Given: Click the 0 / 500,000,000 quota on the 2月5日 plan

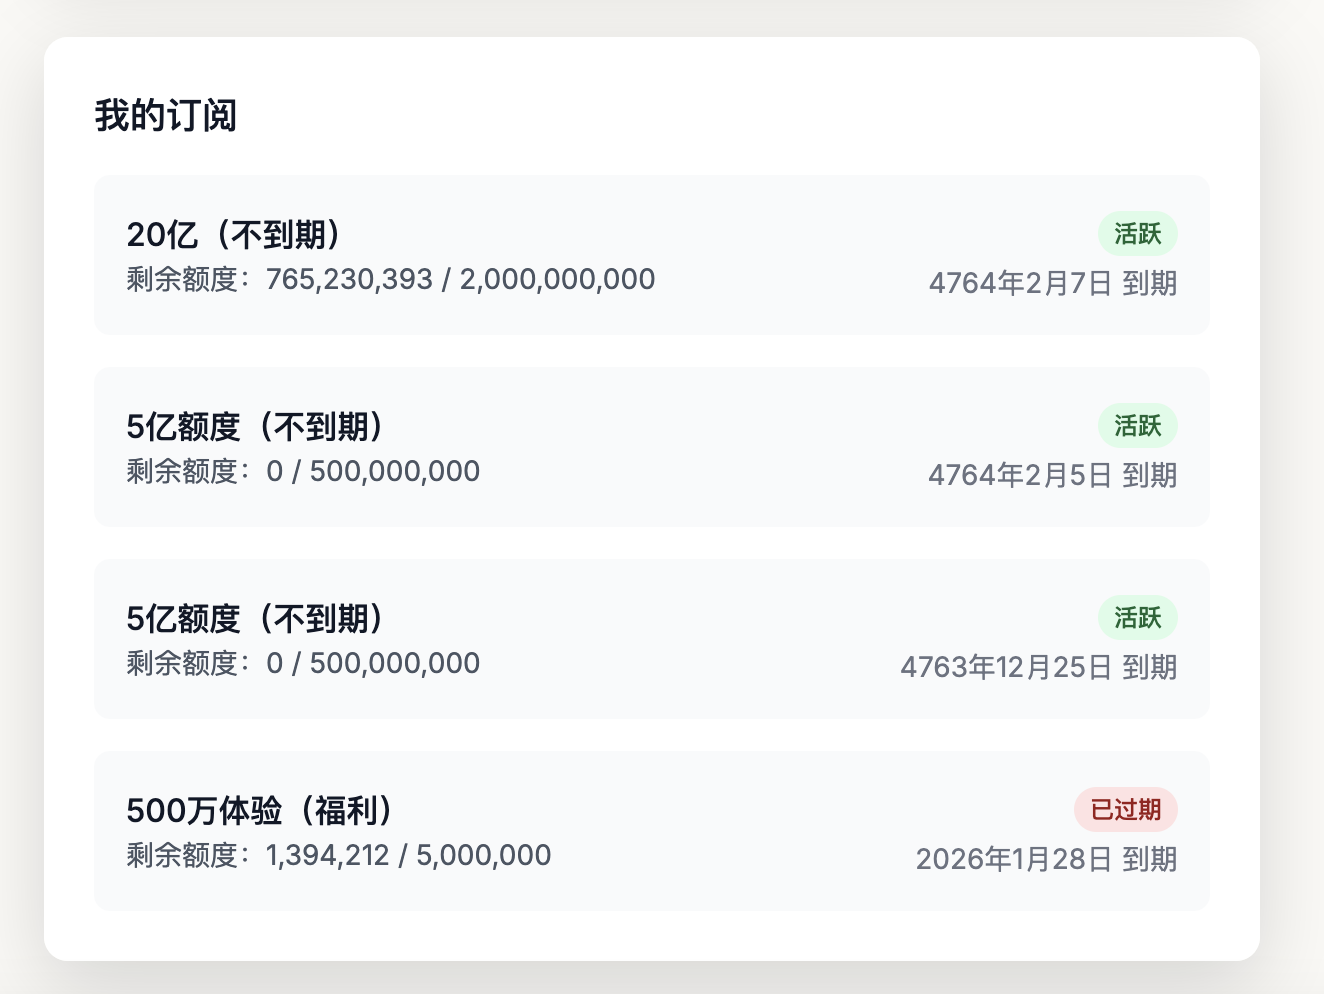Looking at the screenshot, I should [373, 471].
